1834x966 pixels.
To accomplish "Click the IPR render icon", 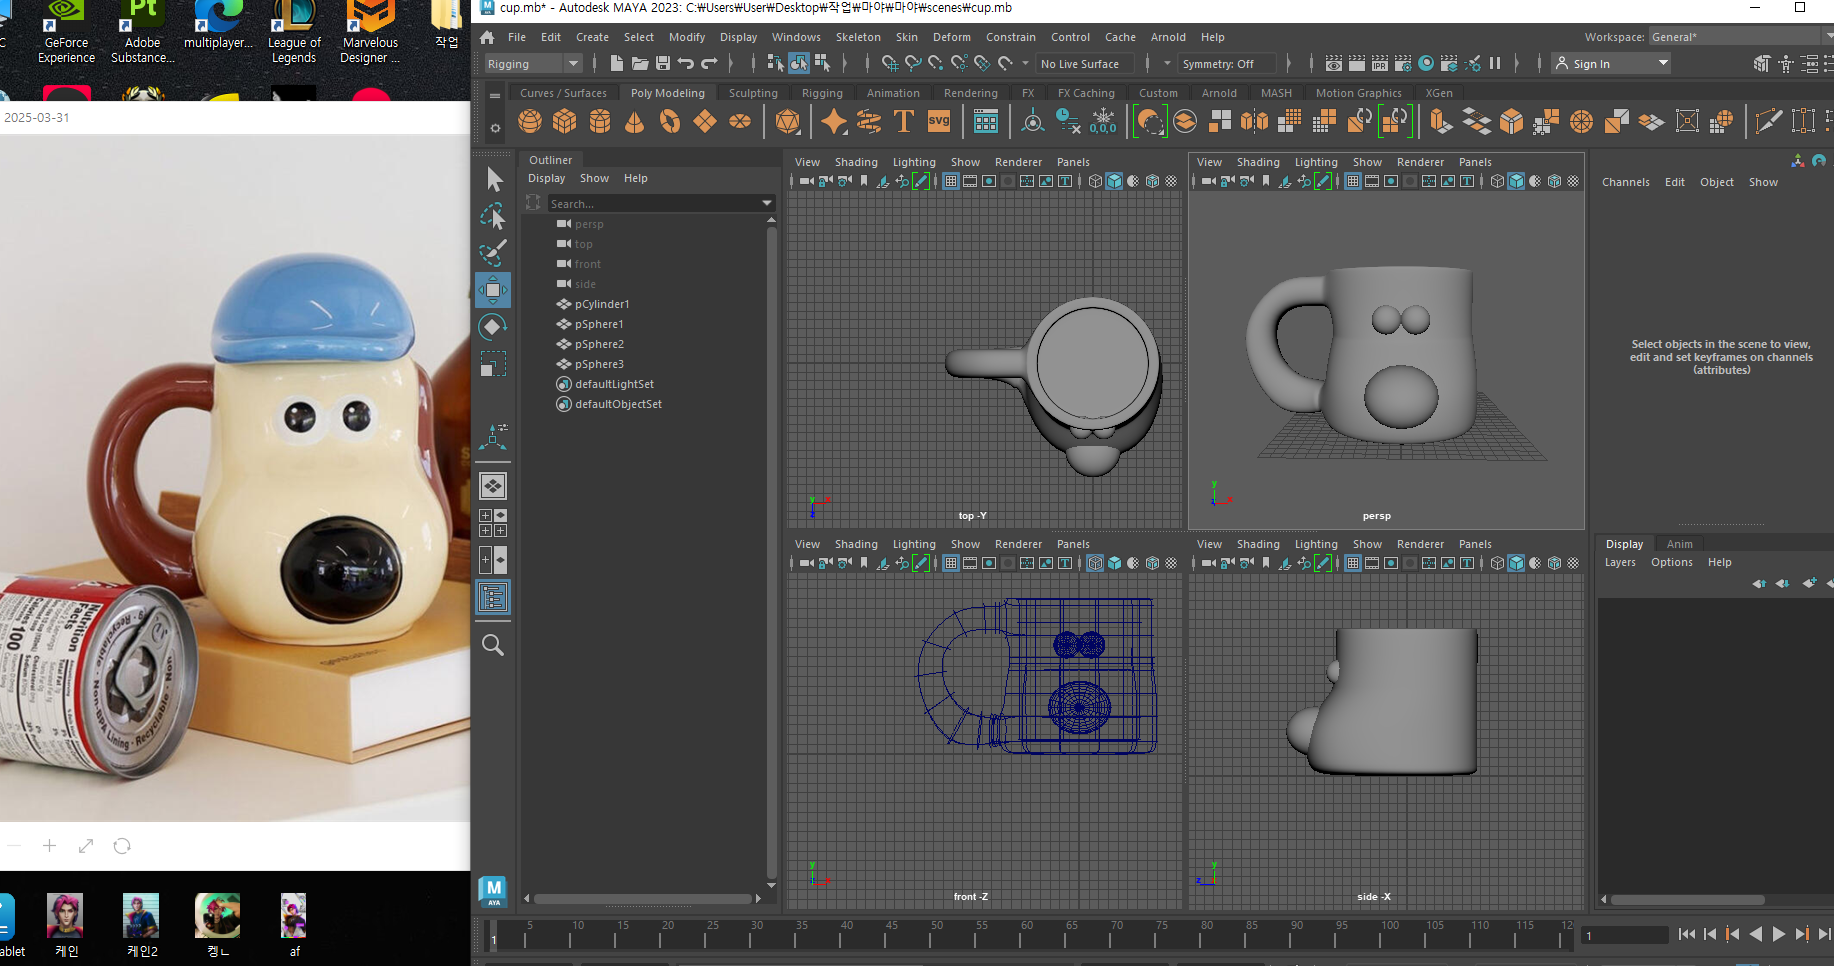I will pos(1379,63).
